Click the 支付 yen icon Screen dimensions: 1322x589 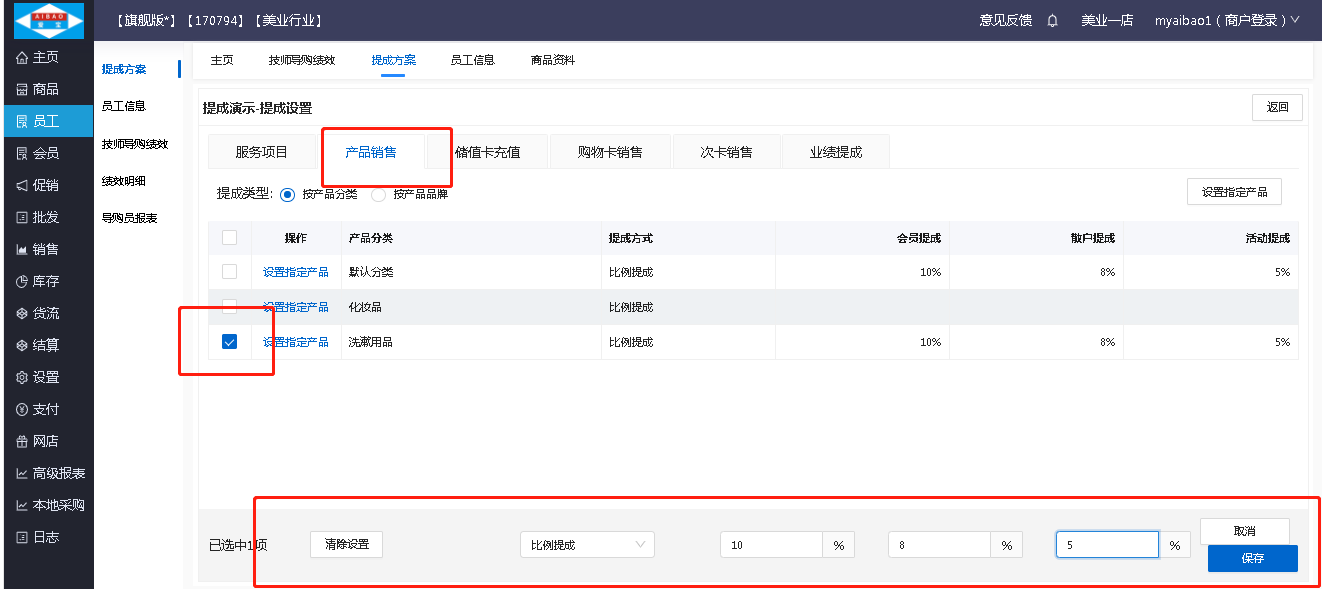(x=22, y=410)
